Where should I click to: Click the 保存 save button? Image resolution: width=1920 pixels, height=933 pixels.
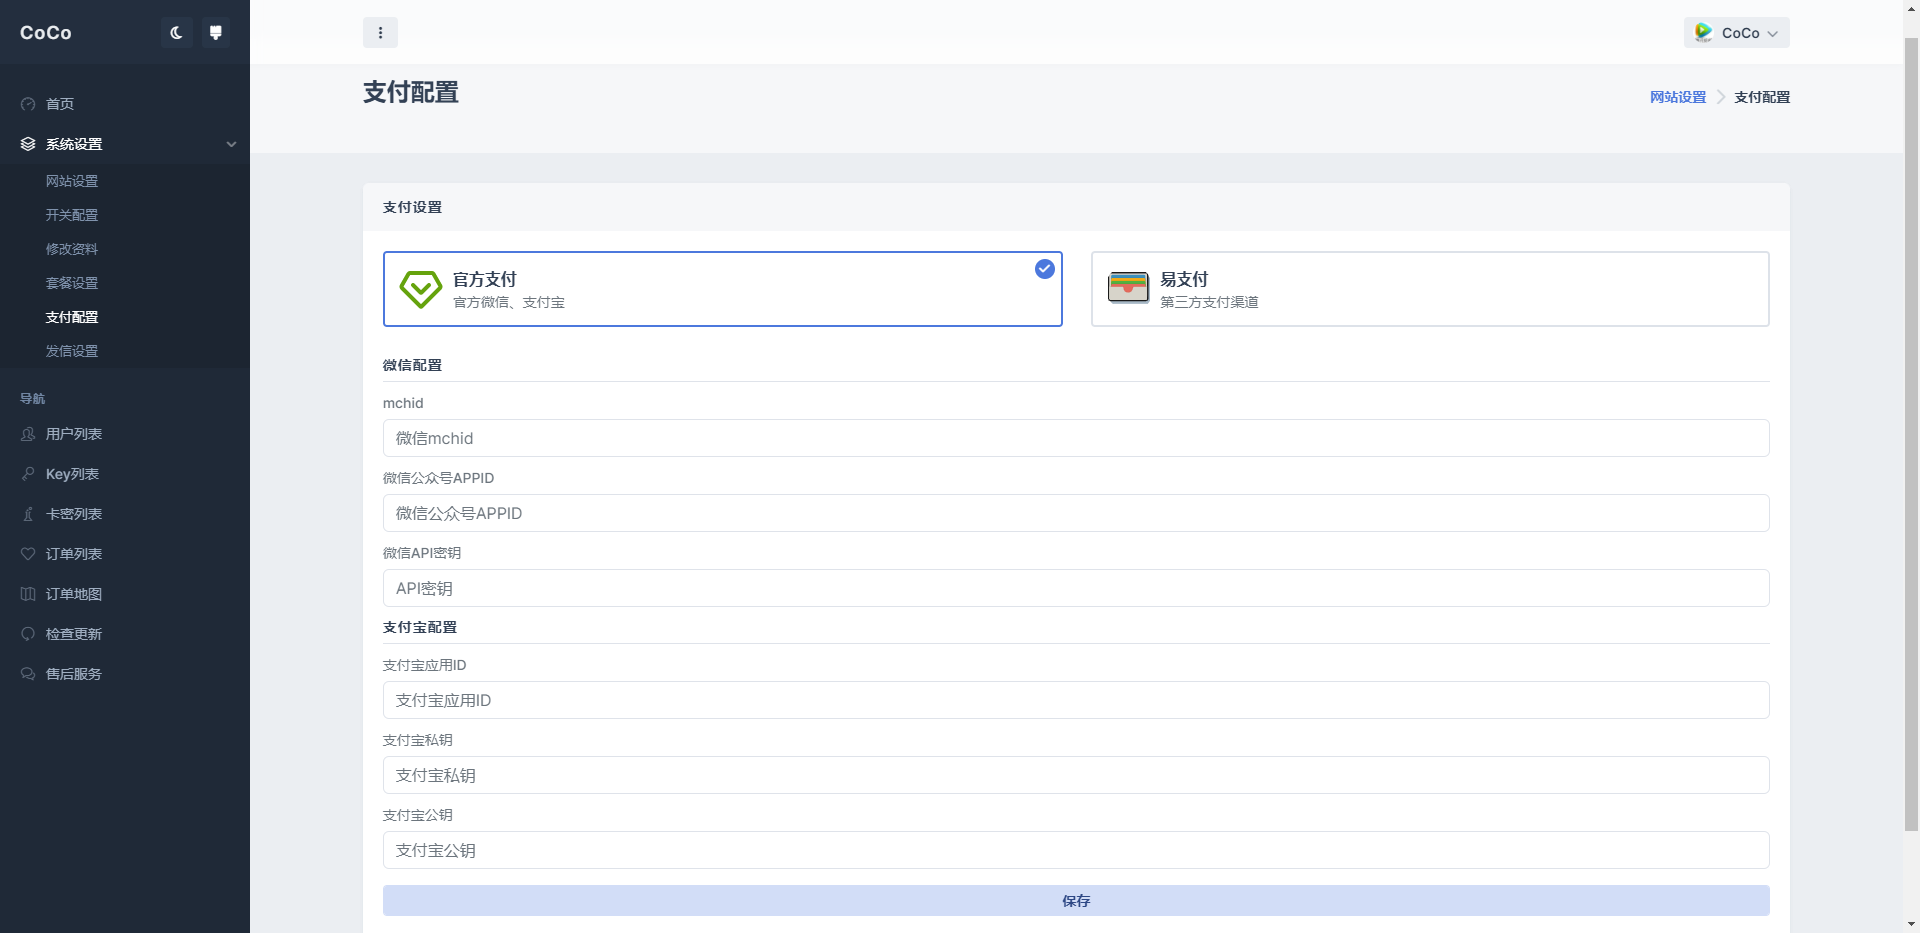pos(1076,900)
